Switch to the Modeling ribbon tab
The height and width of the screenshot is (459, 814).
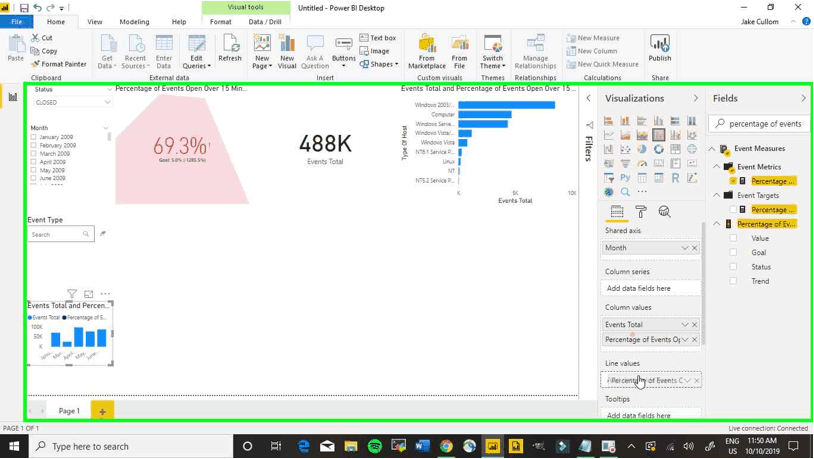(x=134, y=22)
